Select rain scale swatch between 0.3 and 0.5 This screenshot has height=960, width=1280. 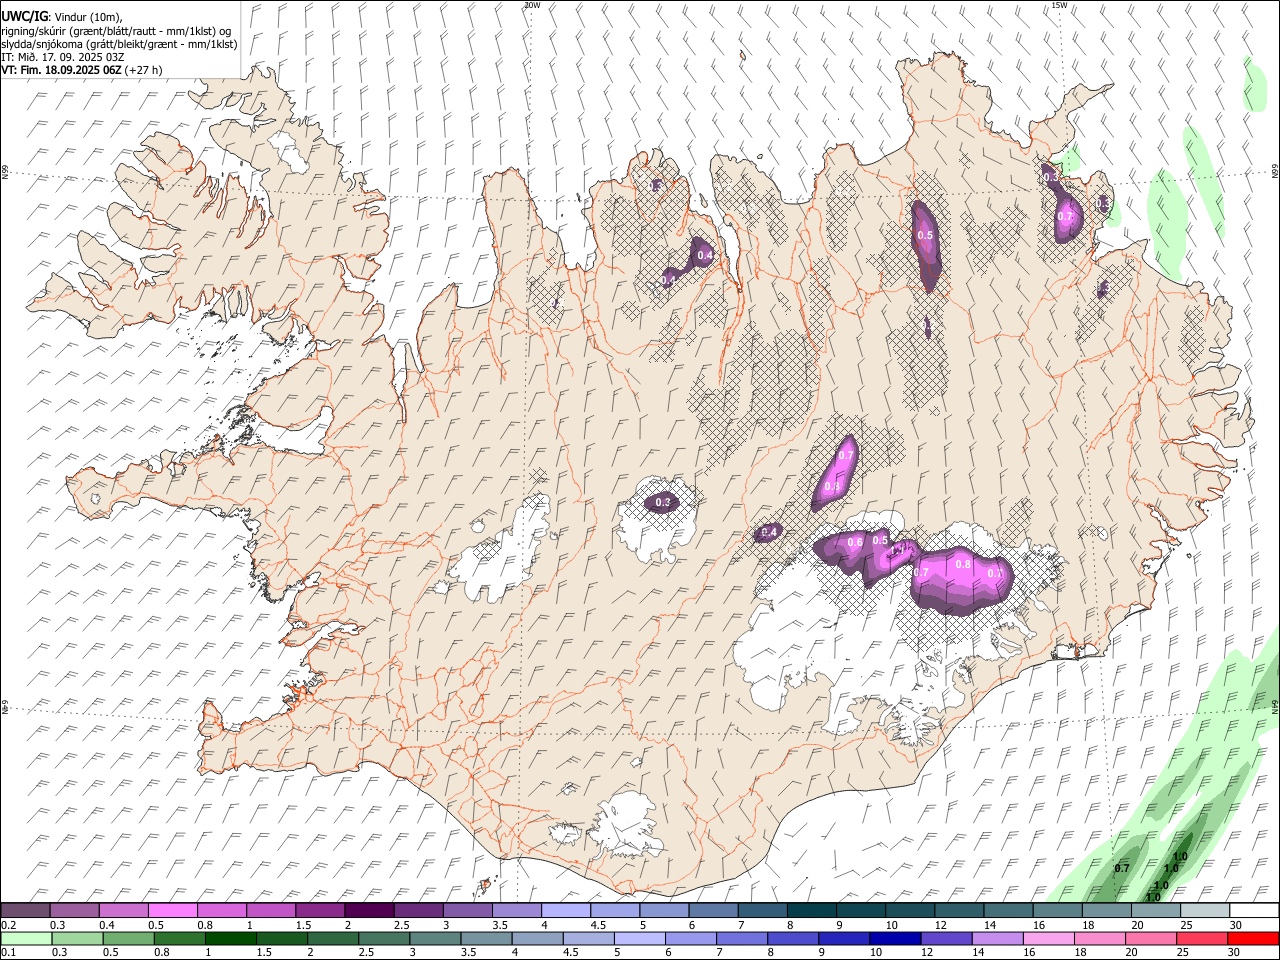coord(77,938)
